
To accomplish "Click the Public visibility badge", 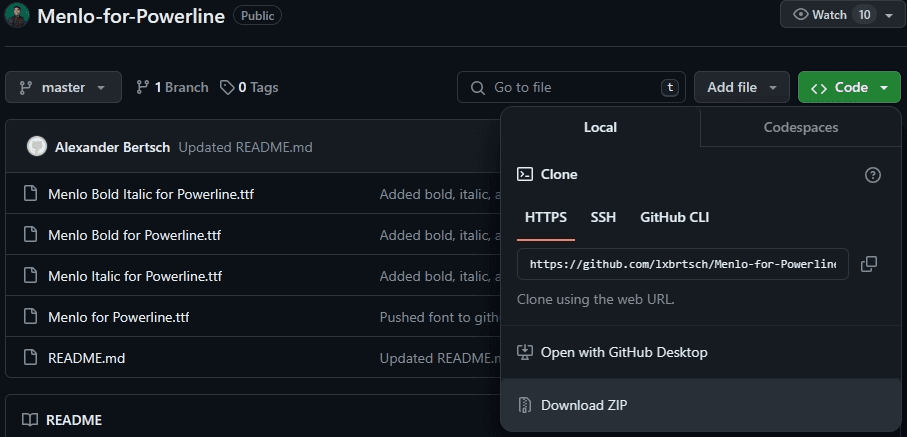I will (x=257, y=16).
